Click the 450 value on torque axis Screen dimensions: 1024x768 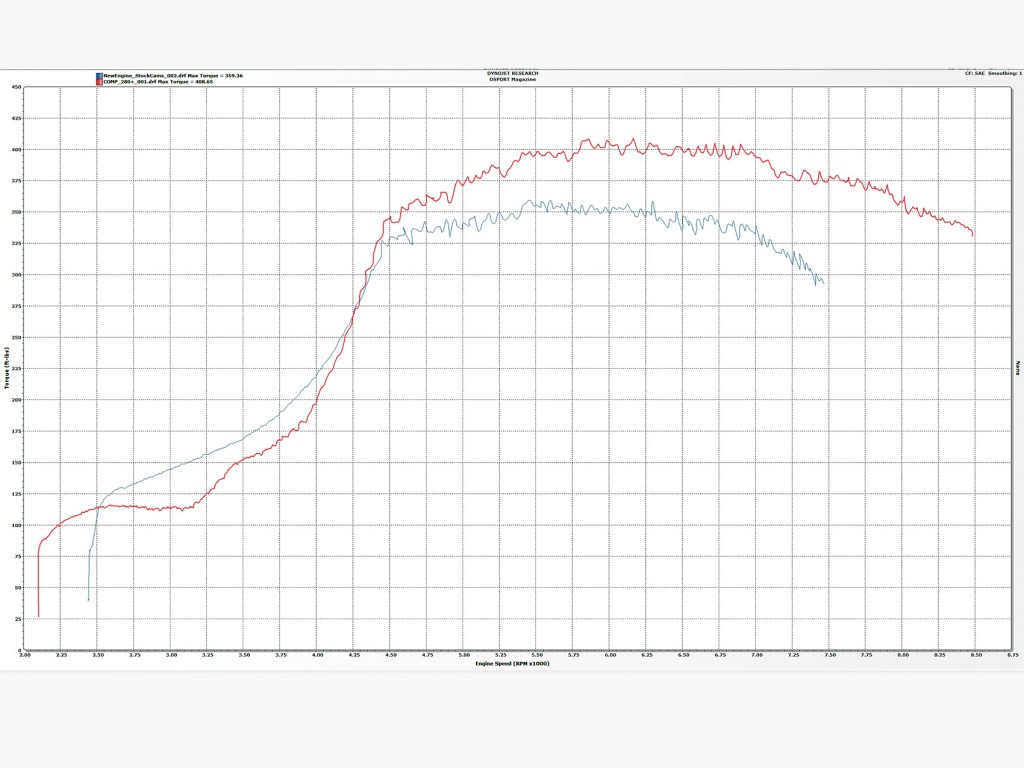coord(17,87)
